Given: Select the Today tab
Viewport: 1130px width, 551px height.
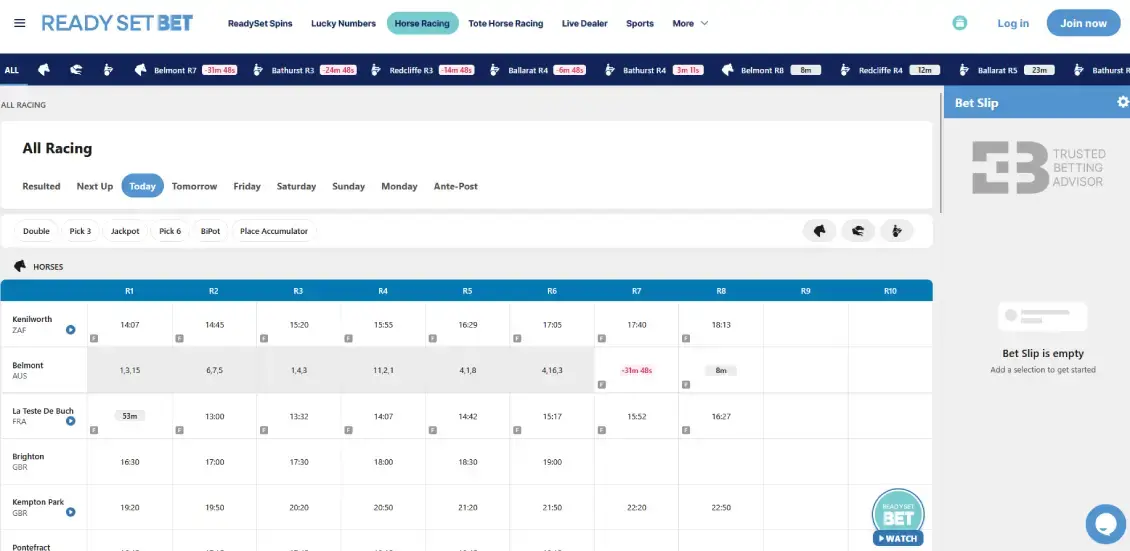Looking at the screenshot, I should pyautogui.click(x=143, y=186).
